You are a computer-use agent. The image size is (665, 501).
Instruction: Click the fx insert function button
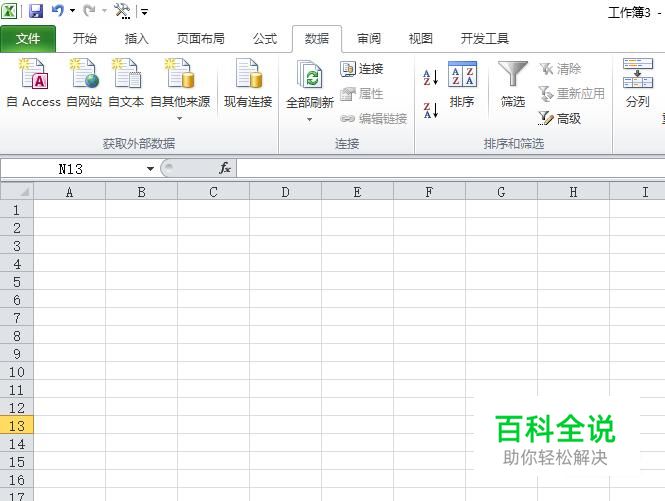[x=225, y=168]
